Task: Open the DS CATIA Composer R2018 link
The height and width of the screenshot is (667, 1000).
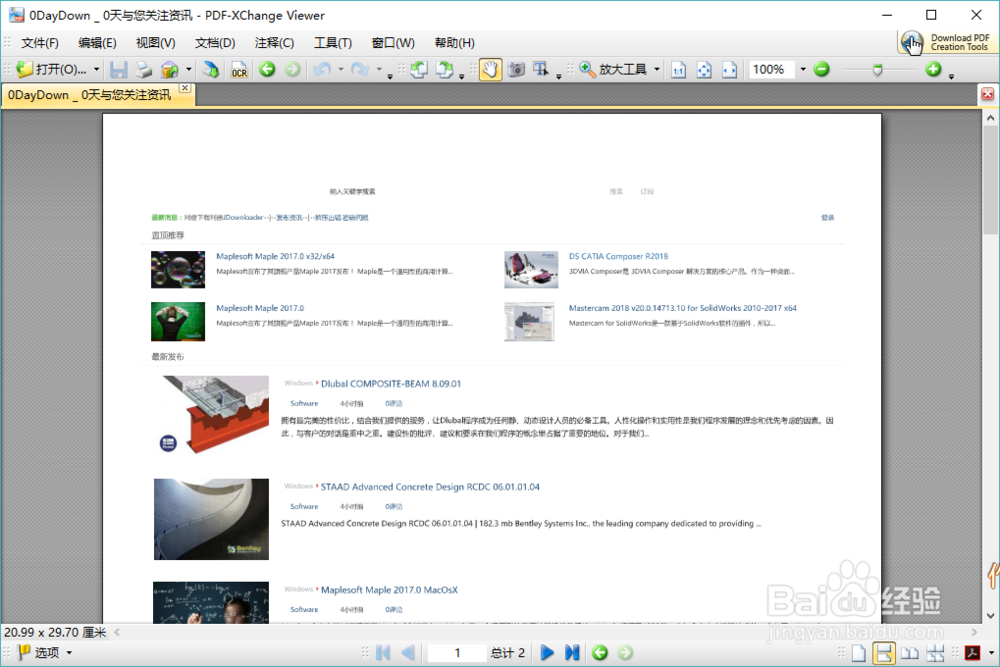Action: (619, 256)
